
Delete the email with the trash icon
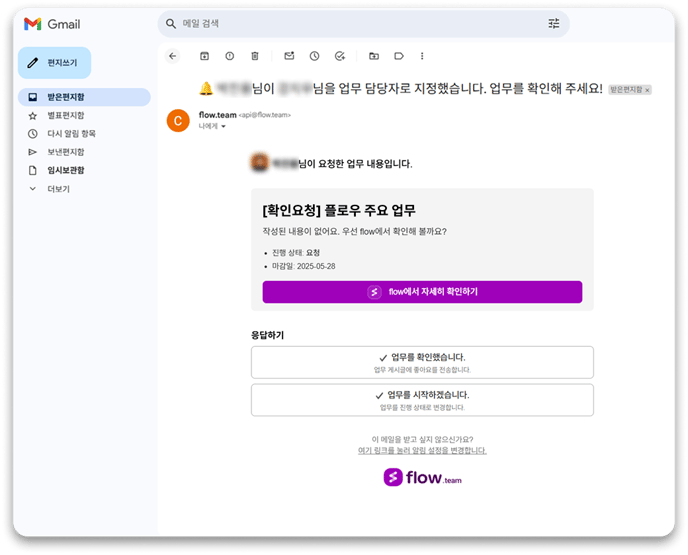pos(255,56)
